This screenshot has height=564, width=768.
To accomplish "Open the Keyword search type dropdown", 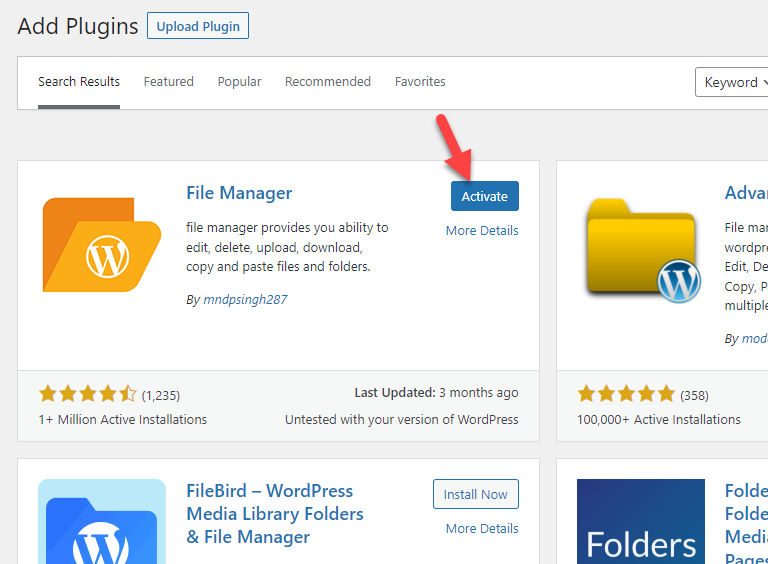I will click(x=732, y=82).
